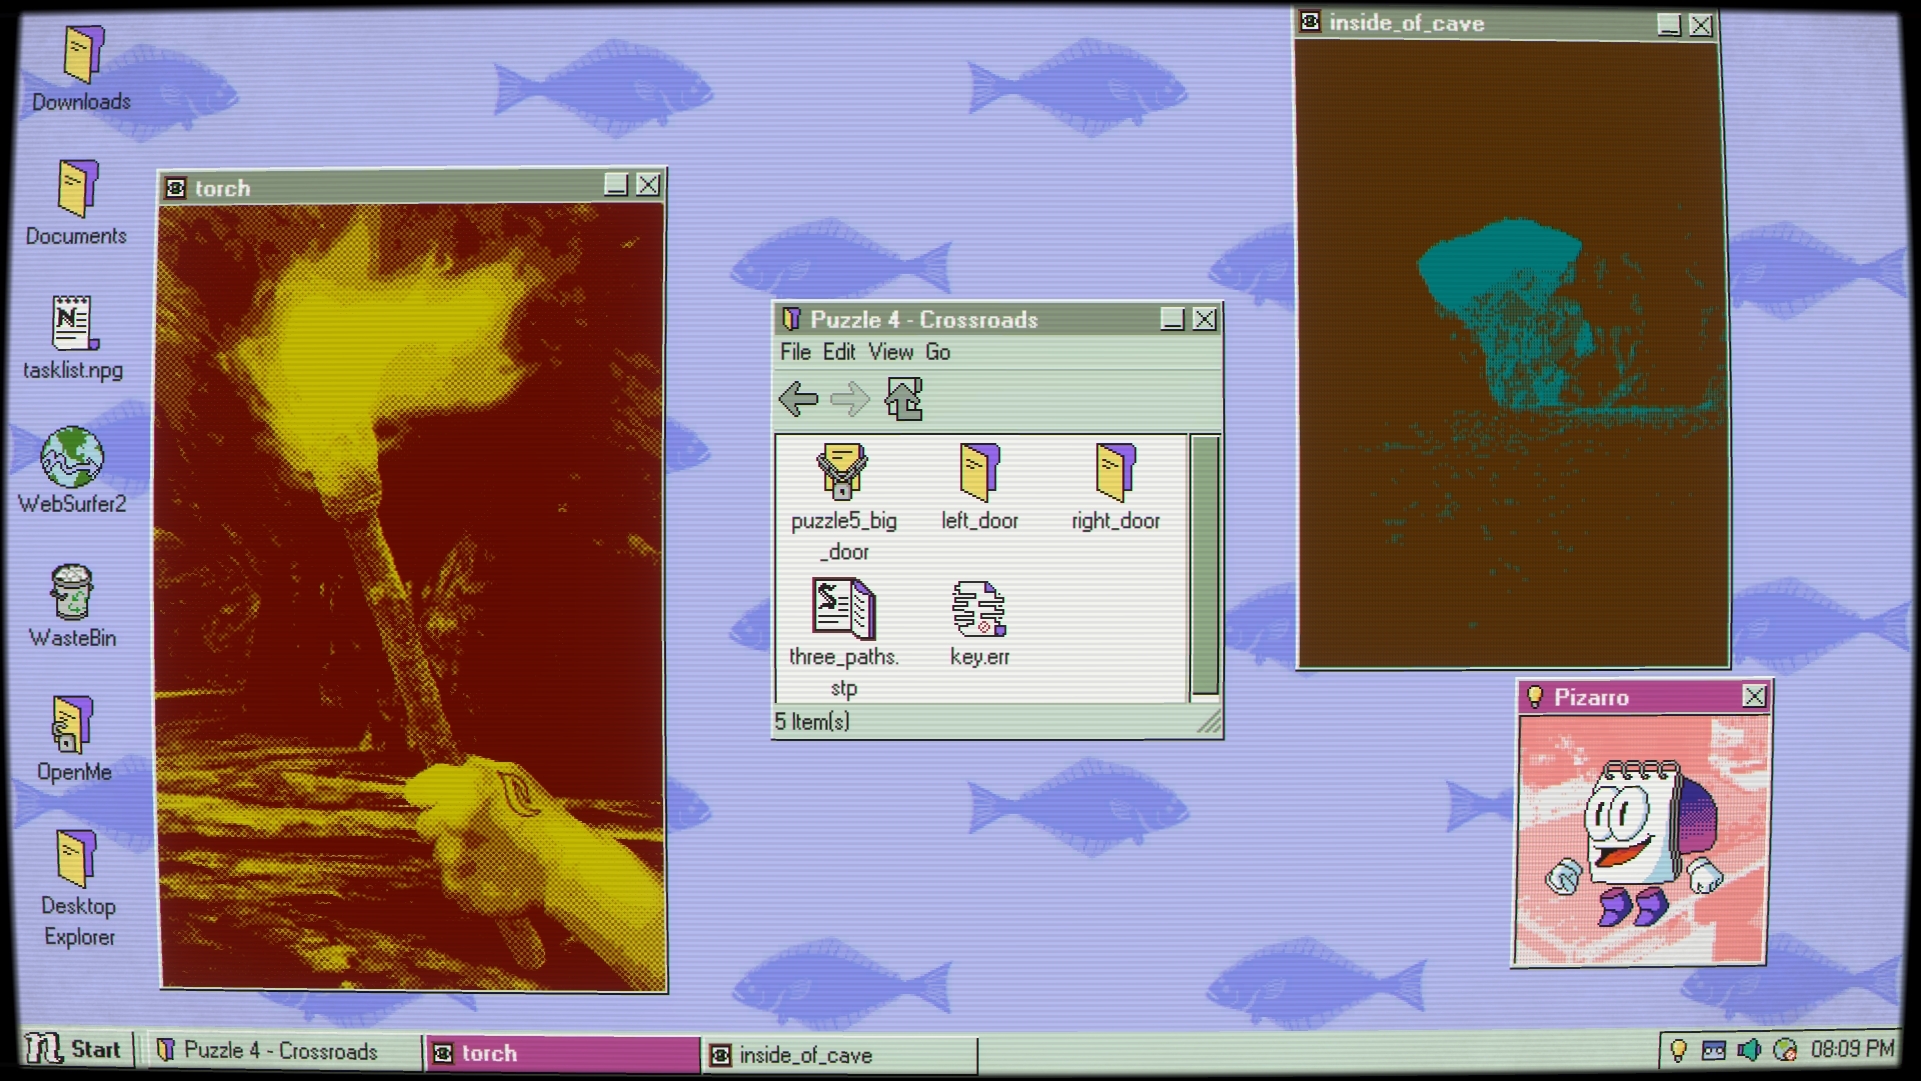Click the up-one-level folder button
Viewport: 1921px width, 1081px height.
(904, 399)
